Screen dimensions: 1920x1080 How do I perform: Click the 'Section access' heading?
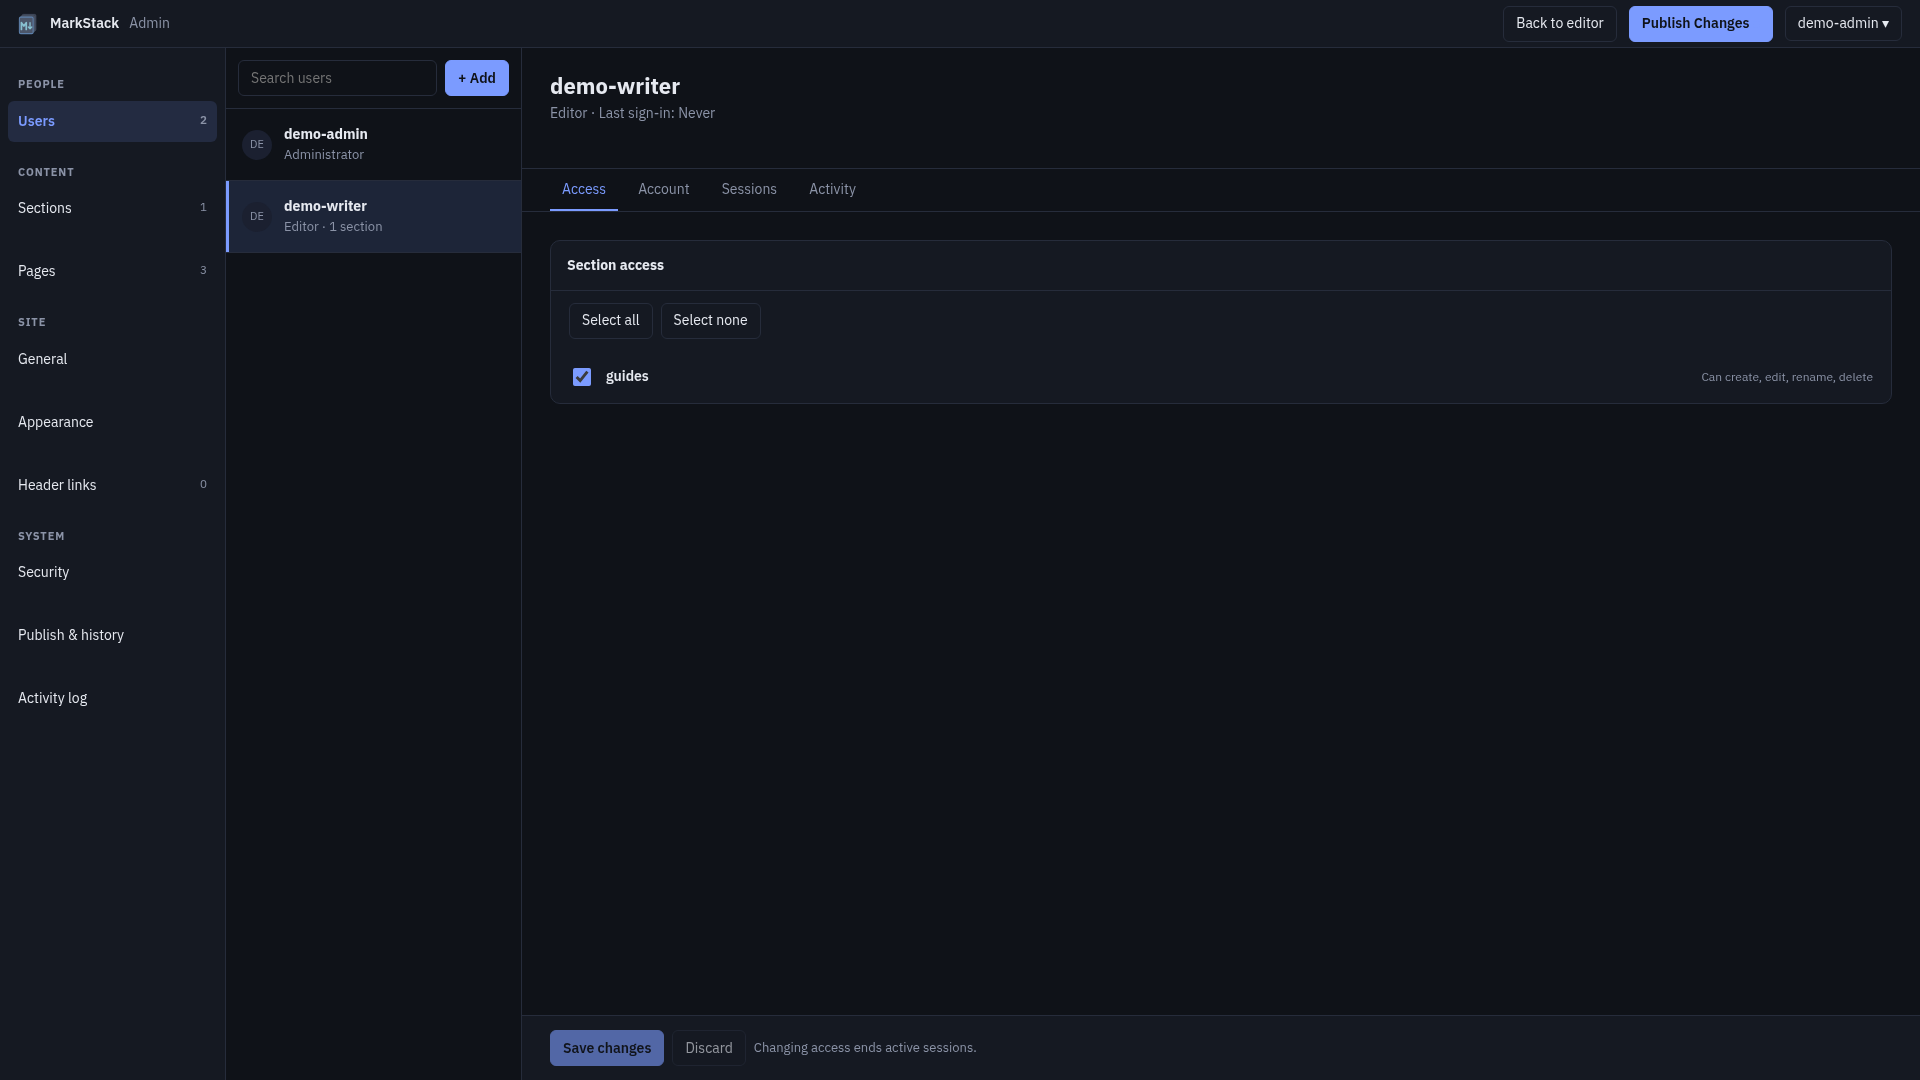tap(615, 265)
